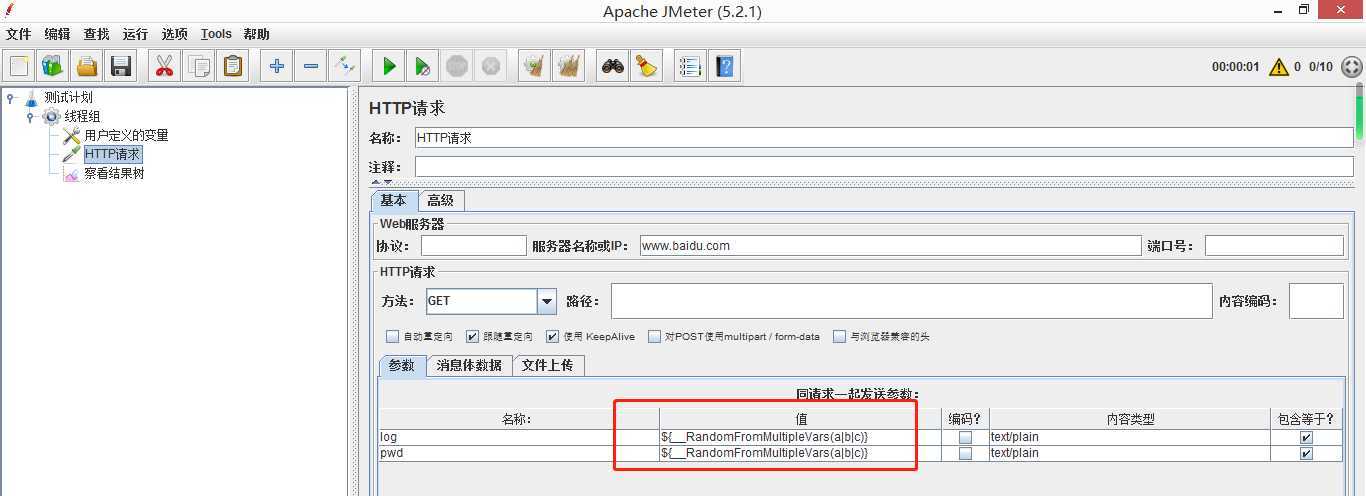Collapse the 线程组 tree handle
This screenshot has height=496, width=1366.
pos(30,116)
